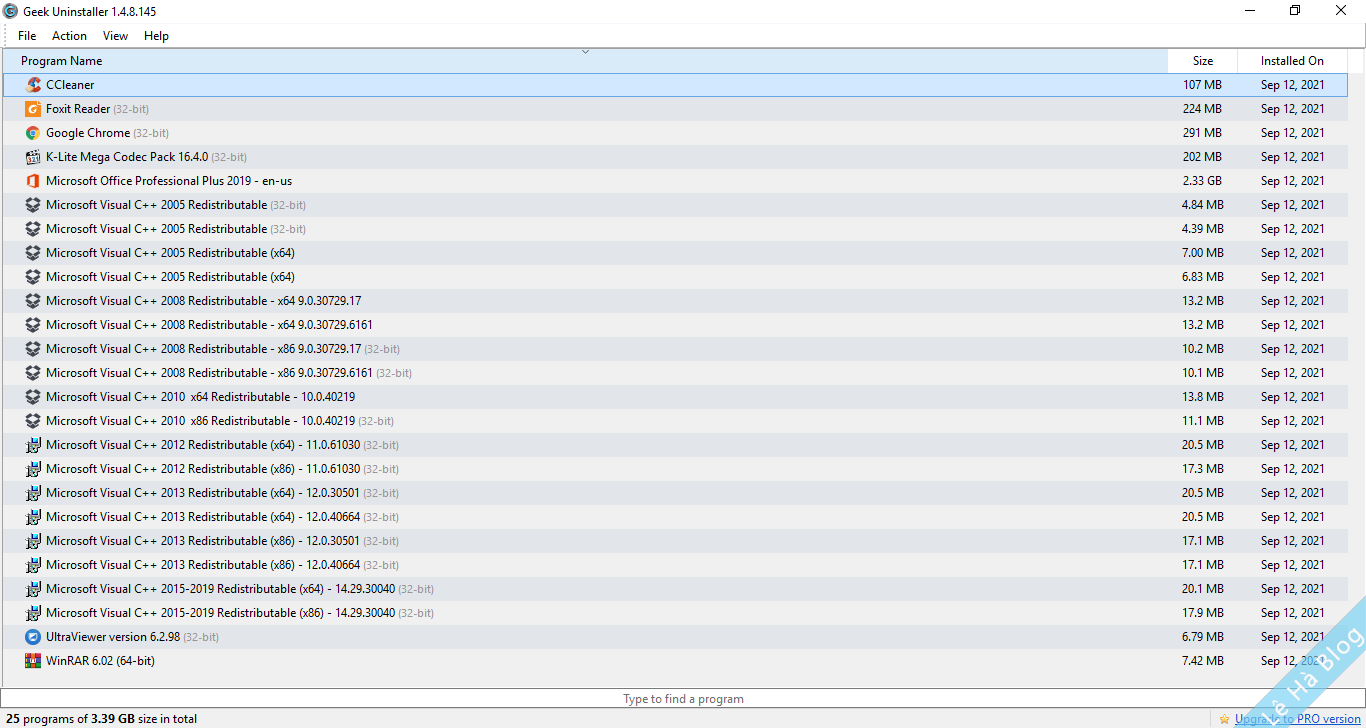Click the Google Chrome icon

pyautogui.click(x=33, y=132)
